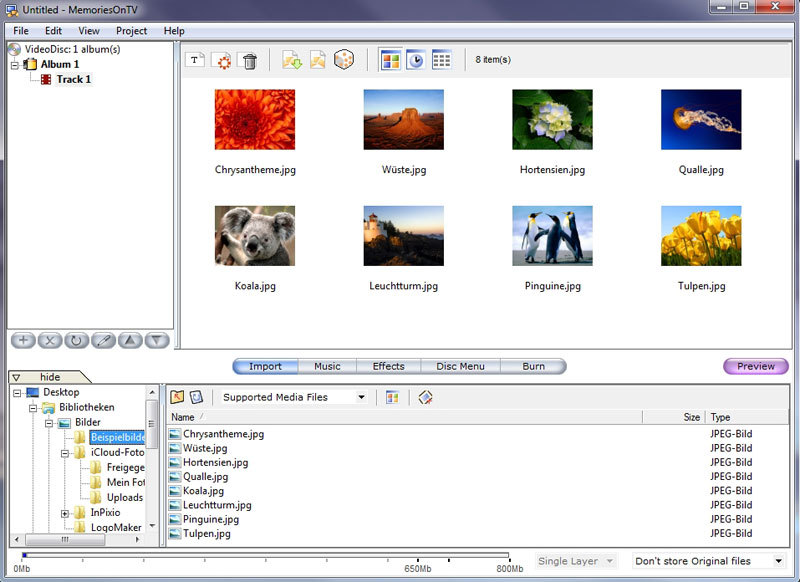Click the clock timing view icon
The width and height of the screenshot is (800, 582).
coord(415,60)
